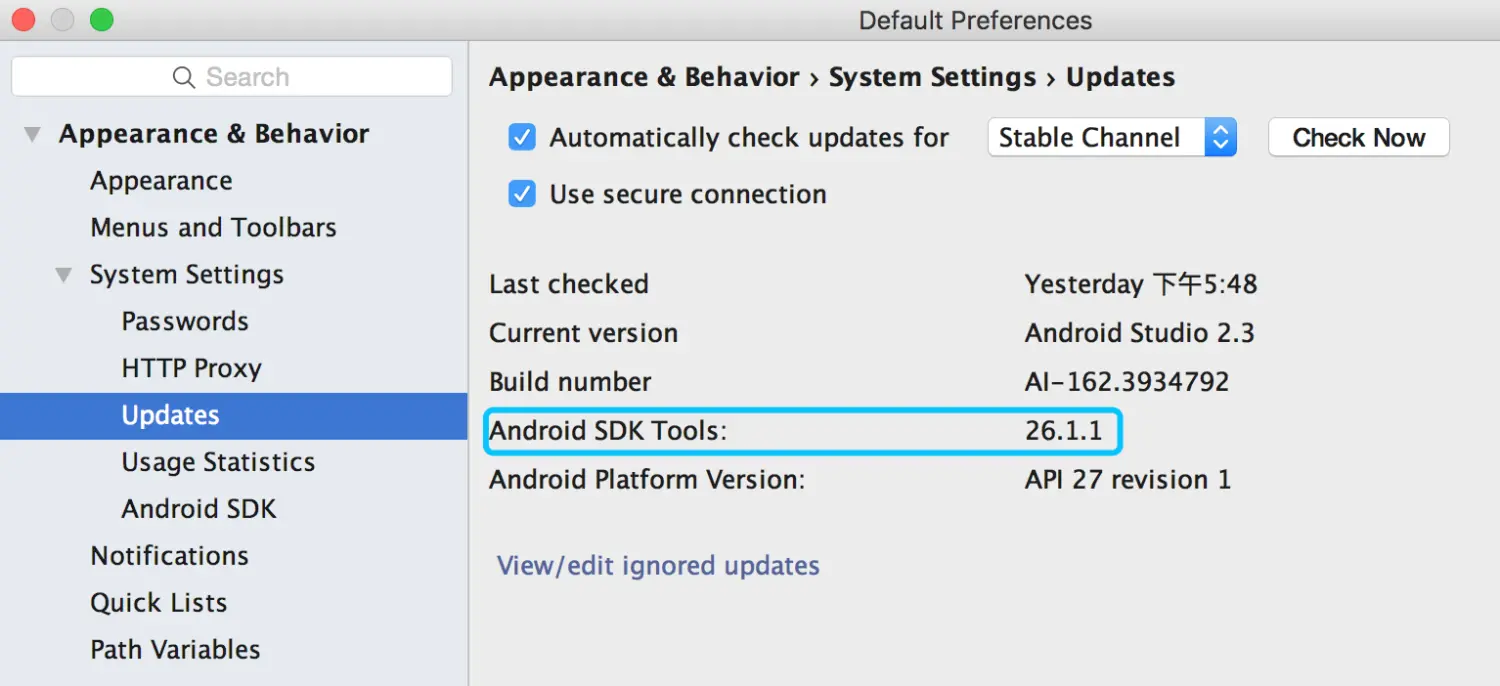Click the Default Preferences window title

[975, 20]
